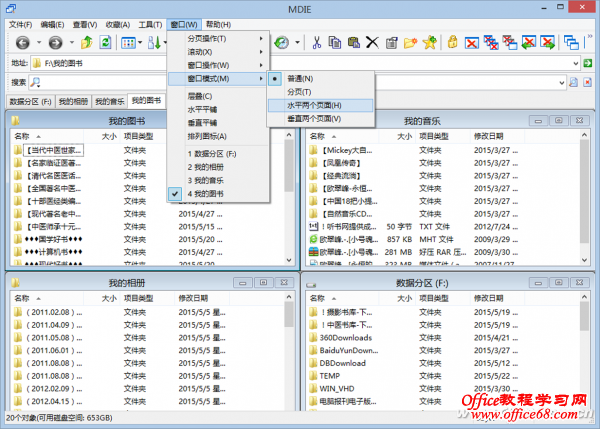Click the Close tabs to right icon
This screenshot has height=429, width=600.
point(548,42)
